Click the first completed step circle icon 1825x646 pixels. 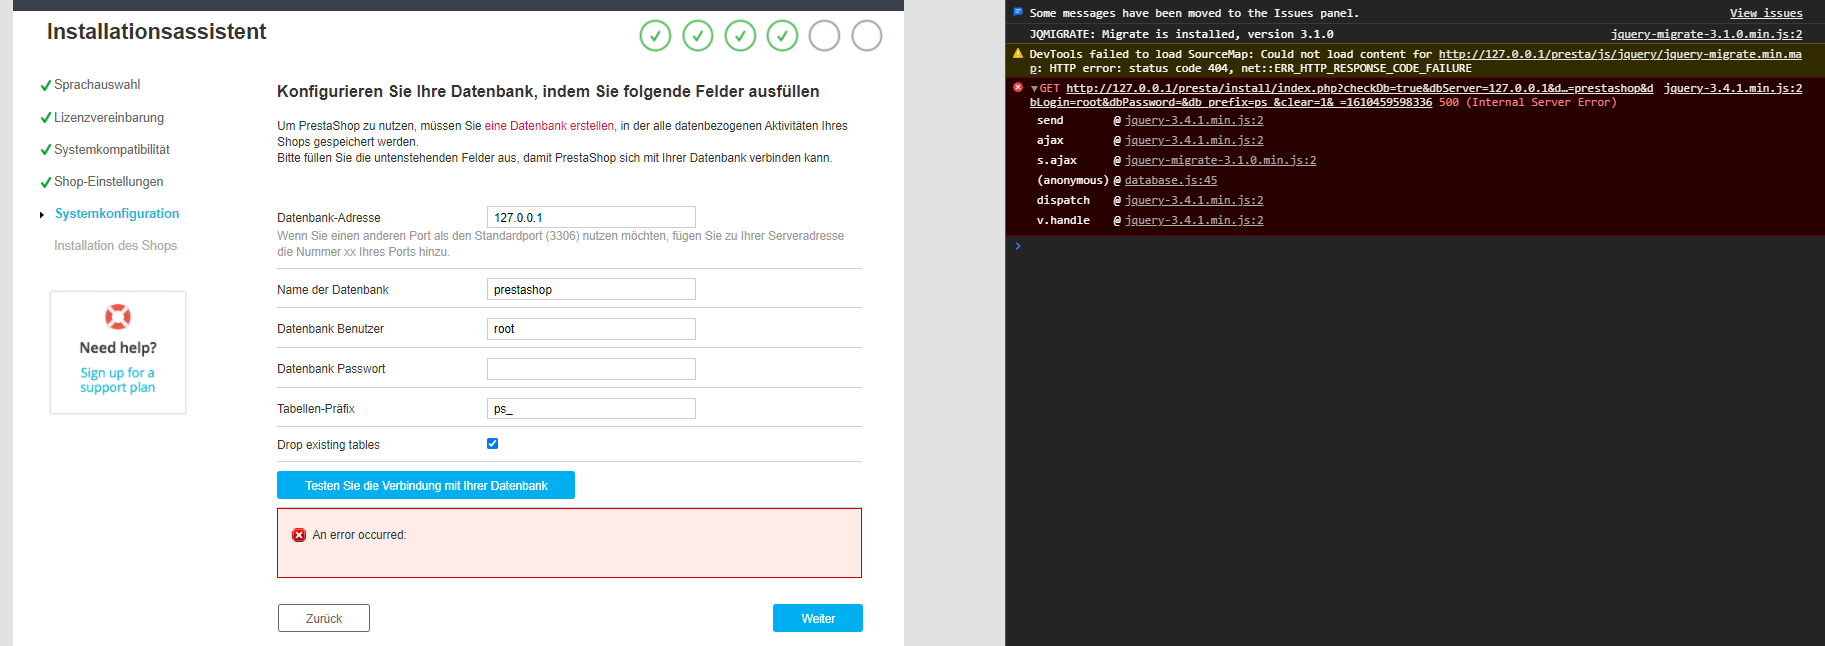[655, 36]
